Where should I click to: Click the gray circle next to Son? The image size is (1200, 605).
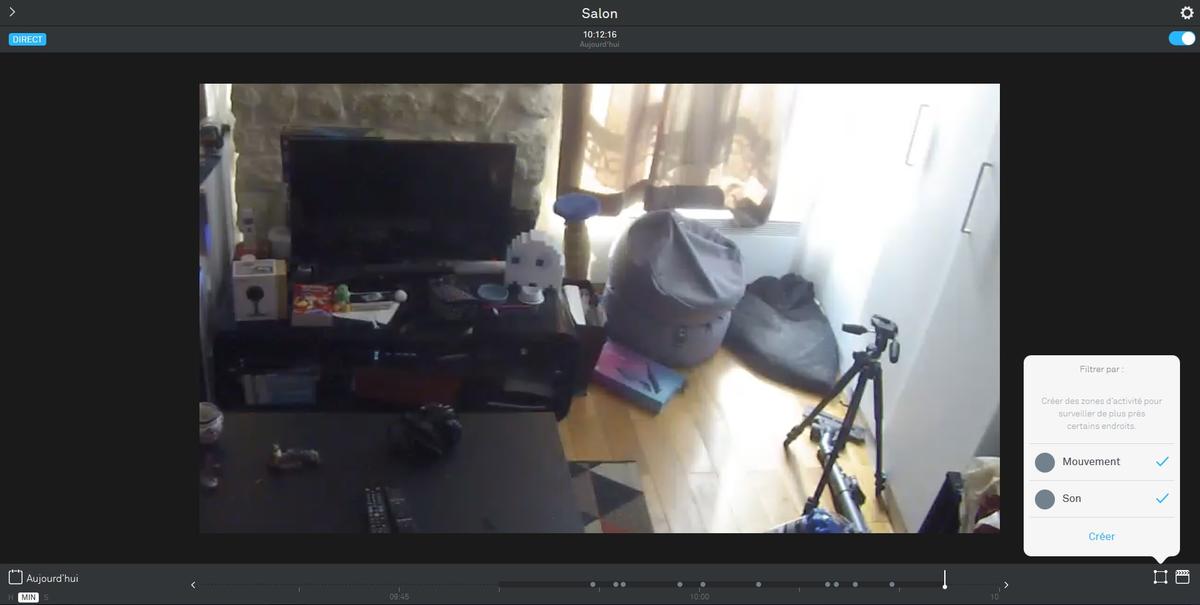tap(1045, 499)
